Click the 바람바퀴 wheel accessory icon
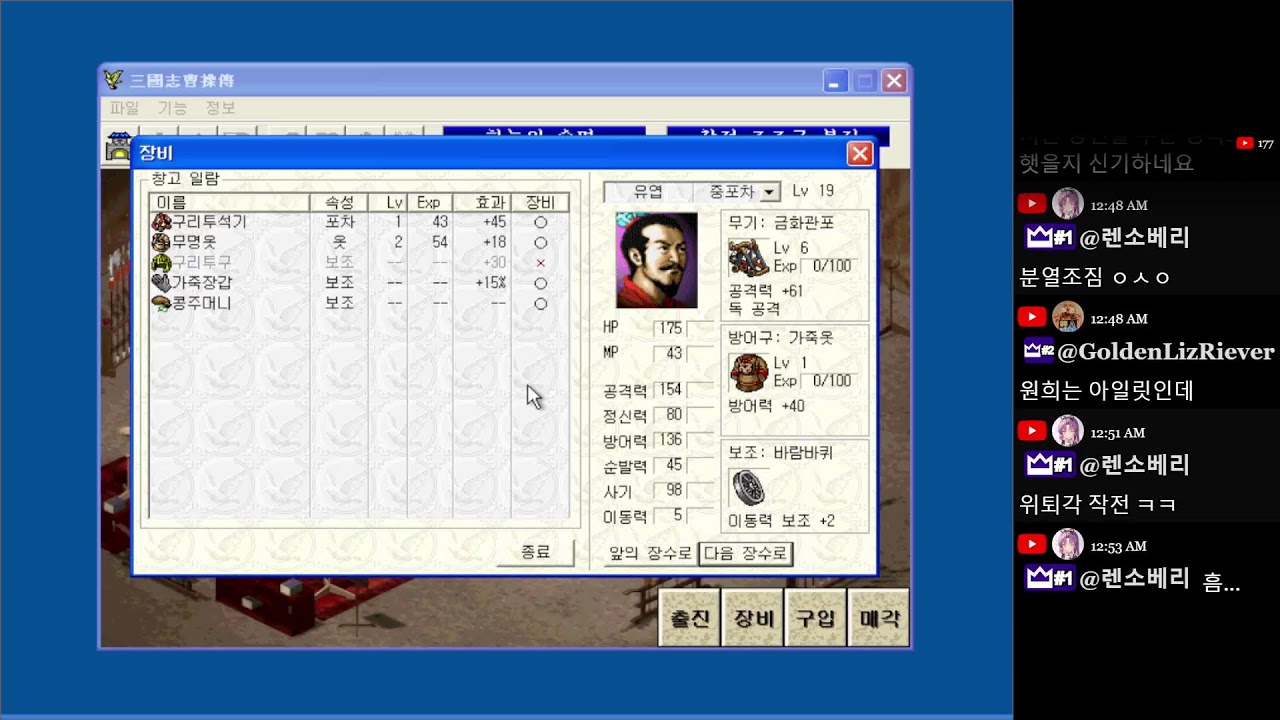Viewport: 1280px width, 720px height. coord(748,487)
